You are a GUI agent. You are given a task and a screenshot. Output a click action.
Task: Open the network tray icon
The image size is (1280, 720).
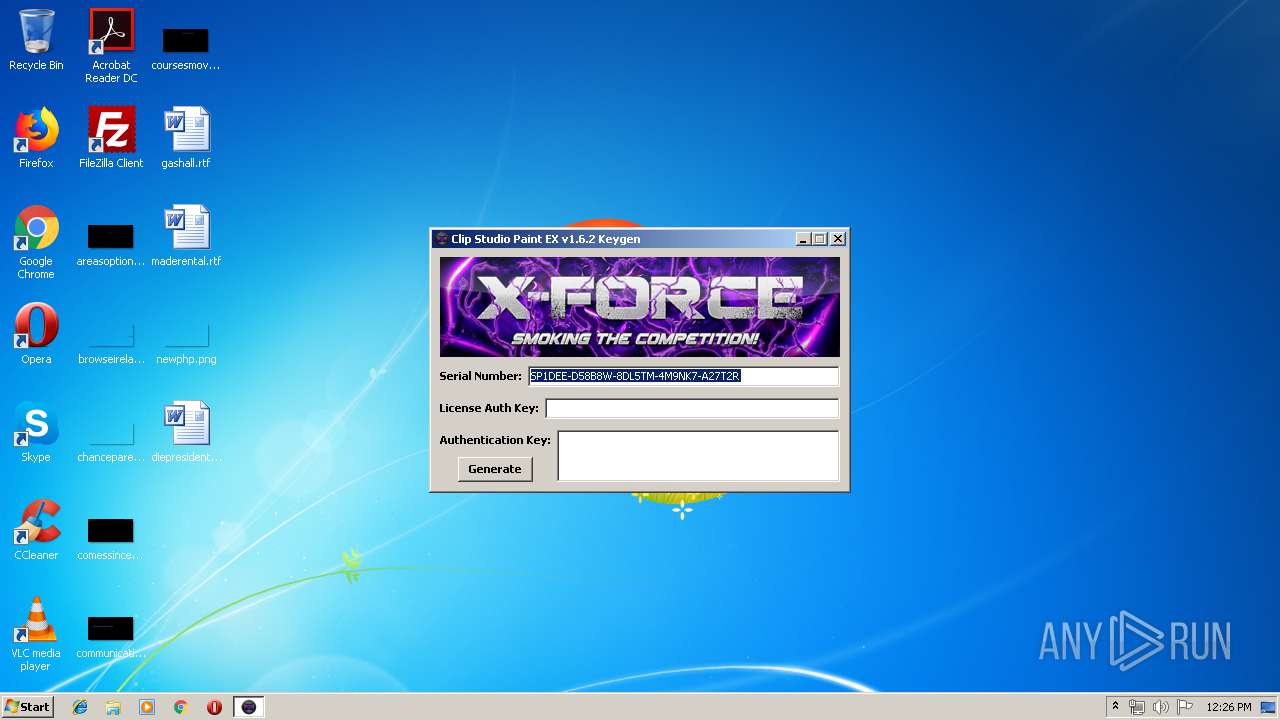[1137, 707]
